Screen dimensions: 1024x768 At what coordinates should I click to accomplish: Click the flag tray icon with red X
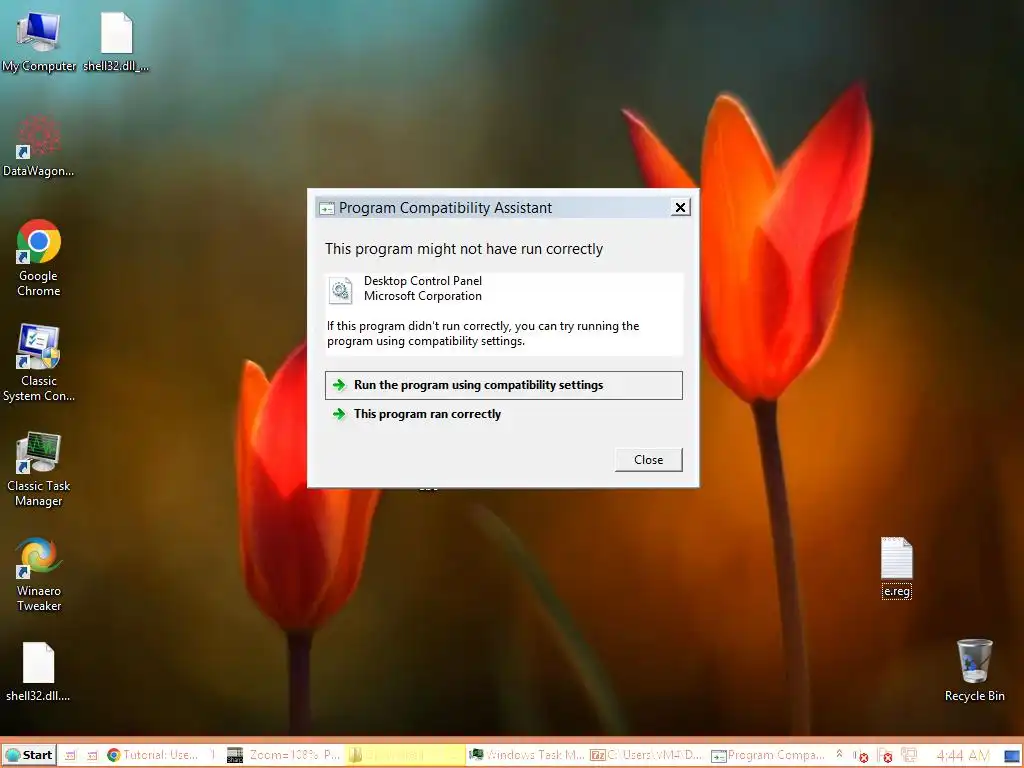pos(885,756)
